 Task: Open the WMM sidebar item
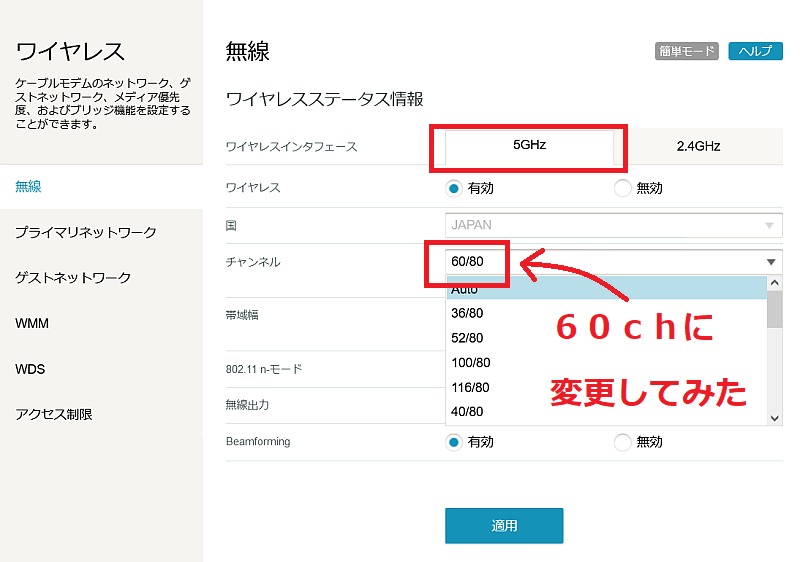[32, 323]
